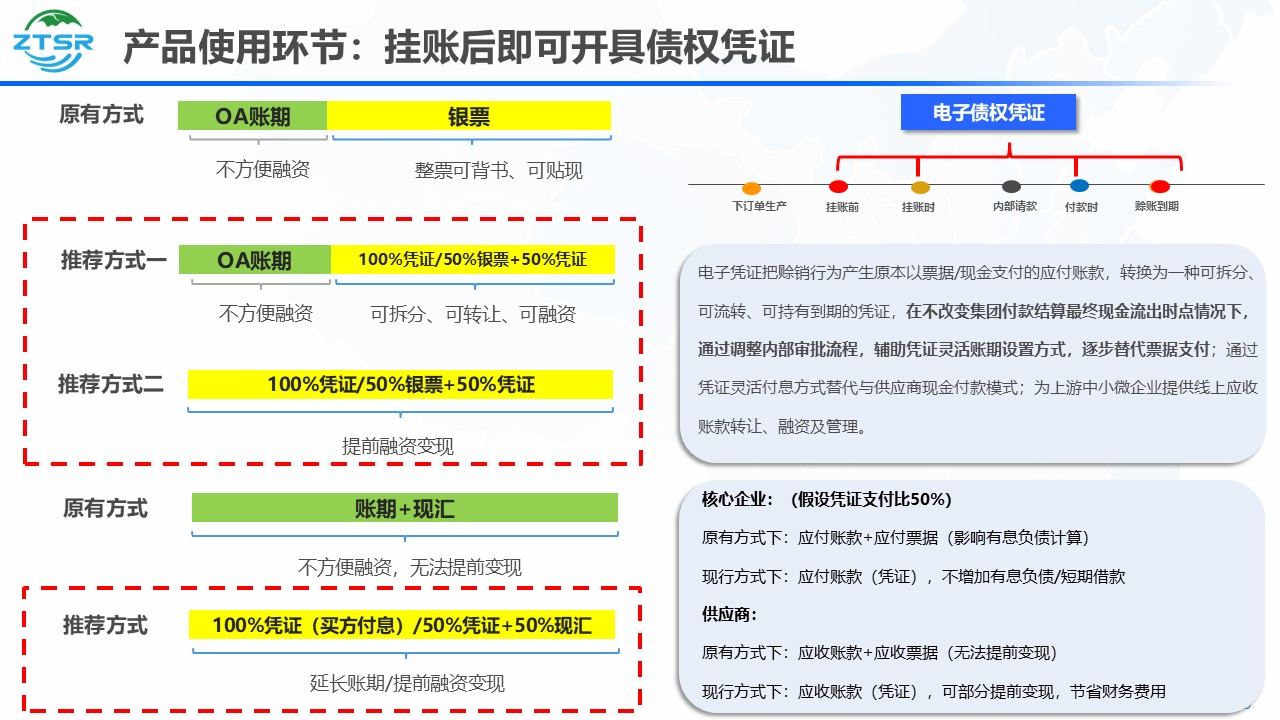Click the gold dot above 挂账时
1280x720 pixels.
921,187
